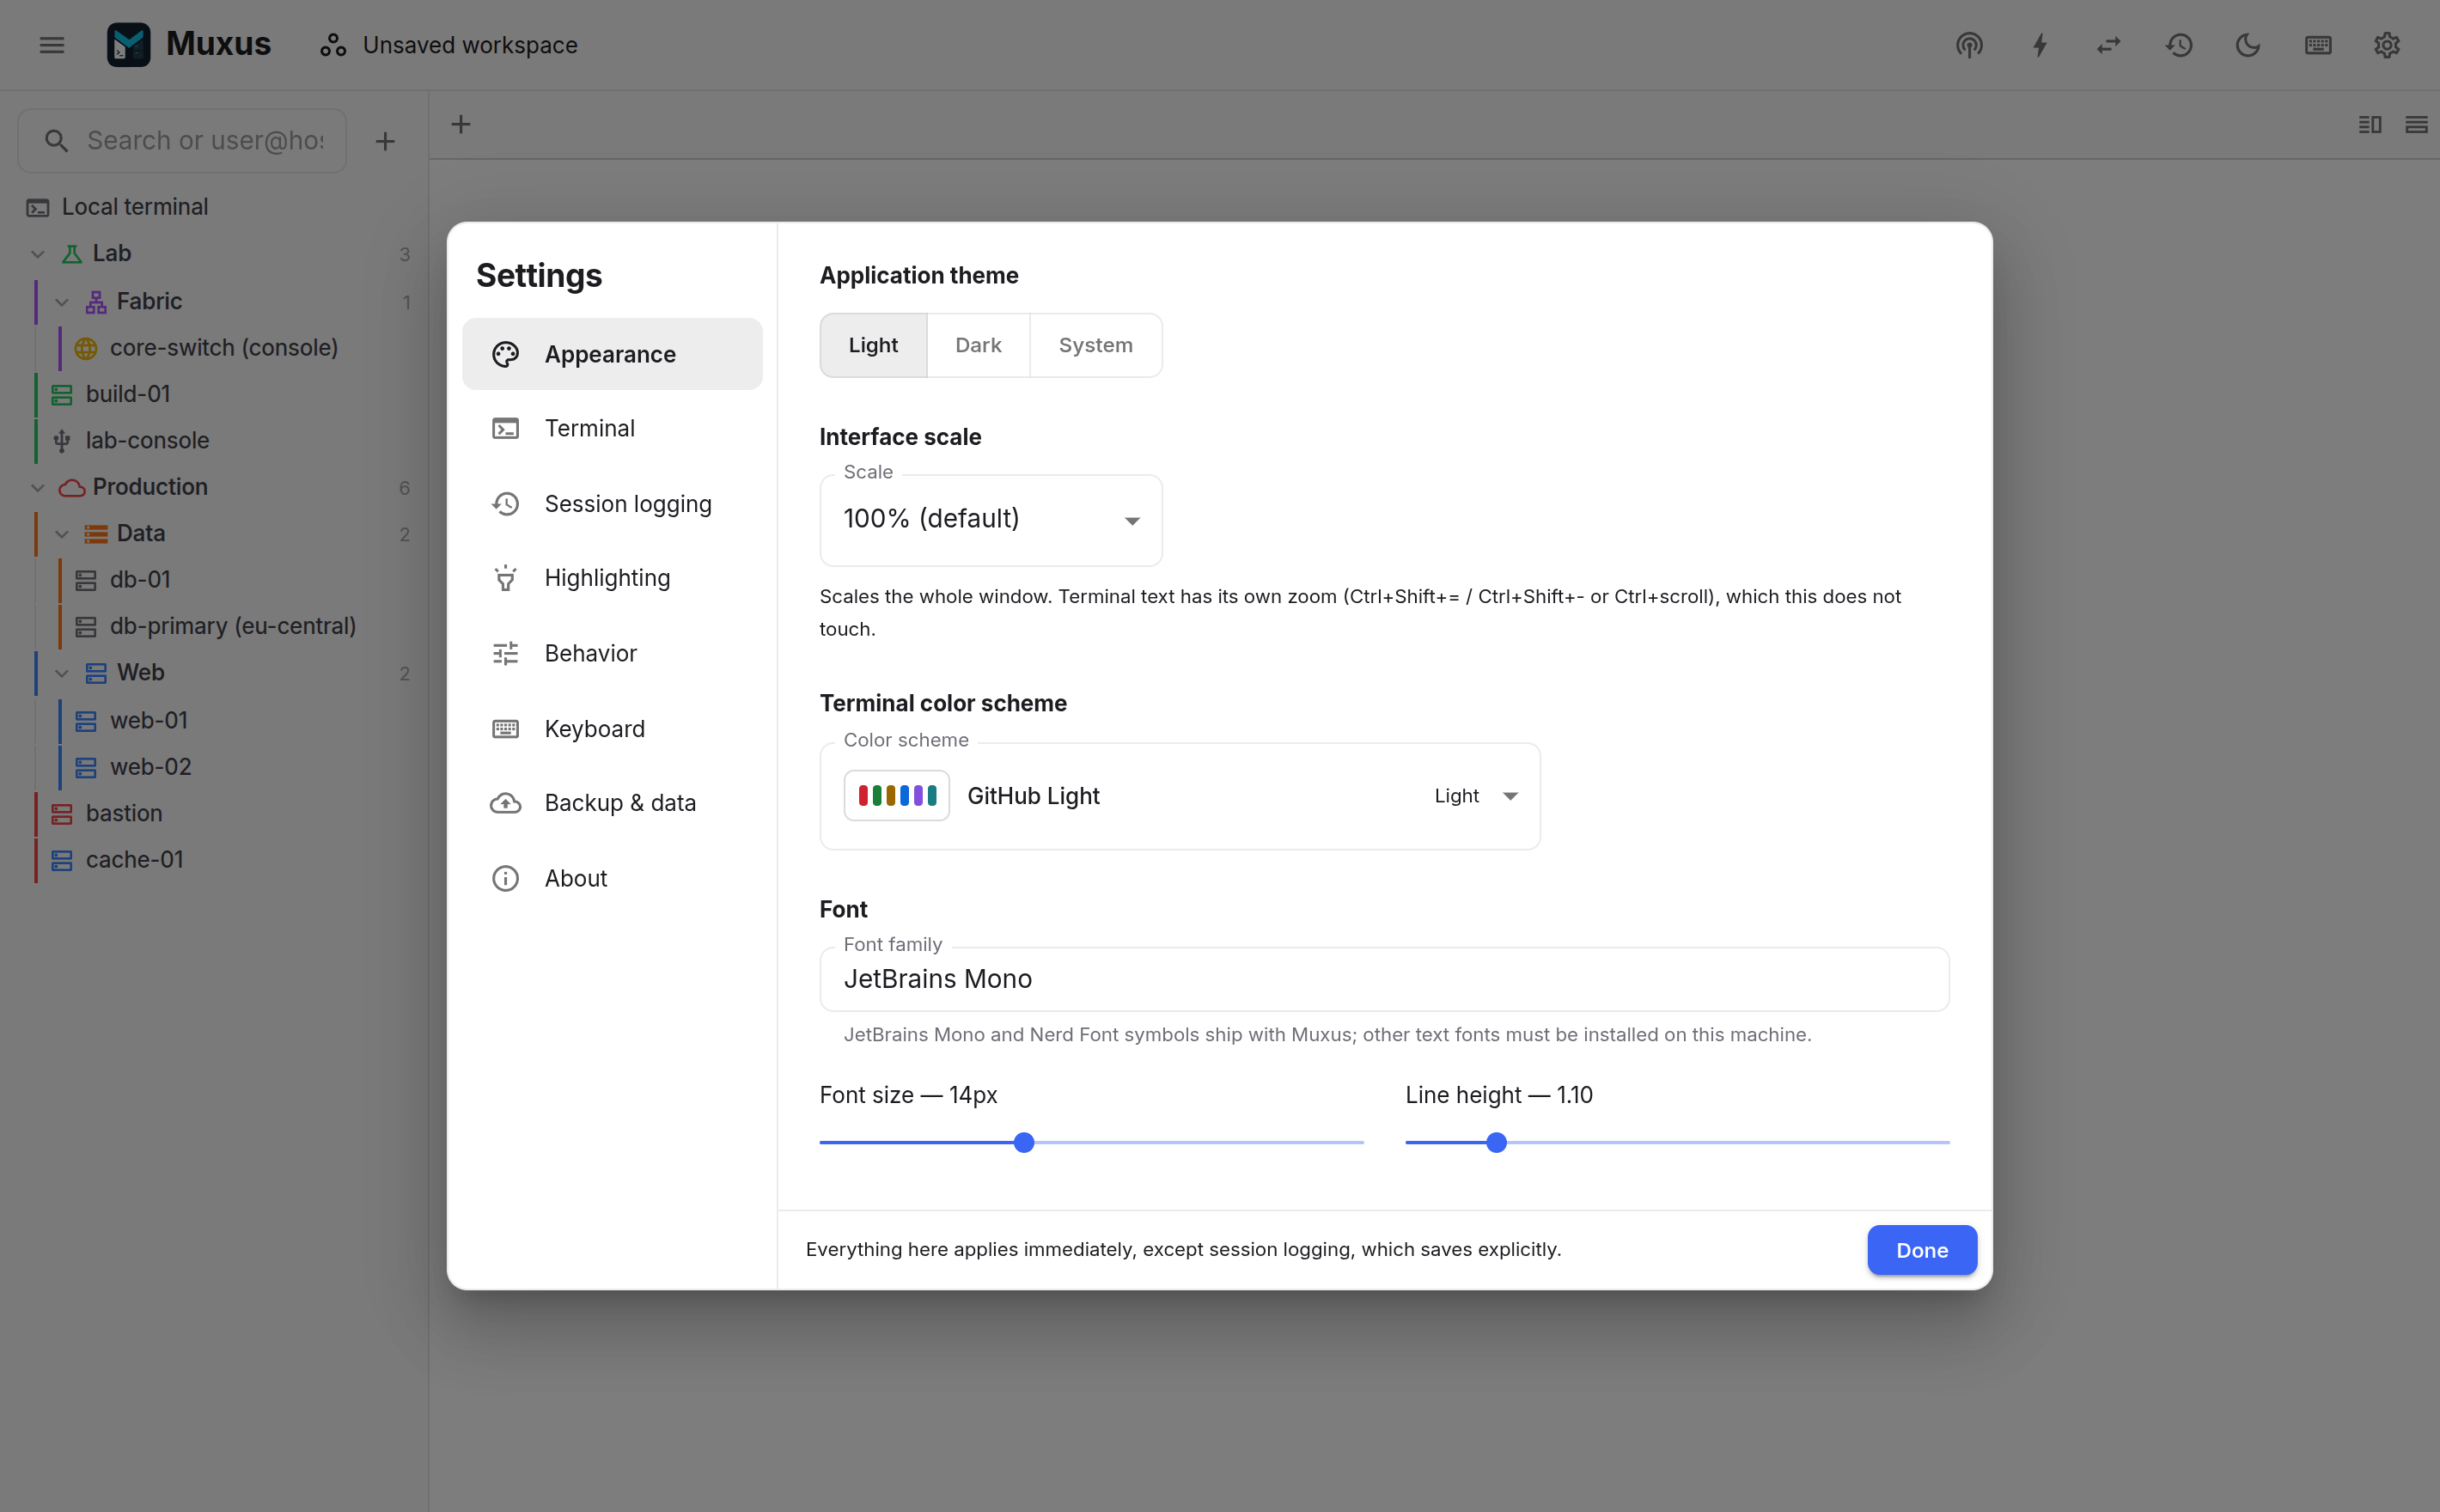
Task: Collapse the Fabric folder chevron
Action: 62,302
